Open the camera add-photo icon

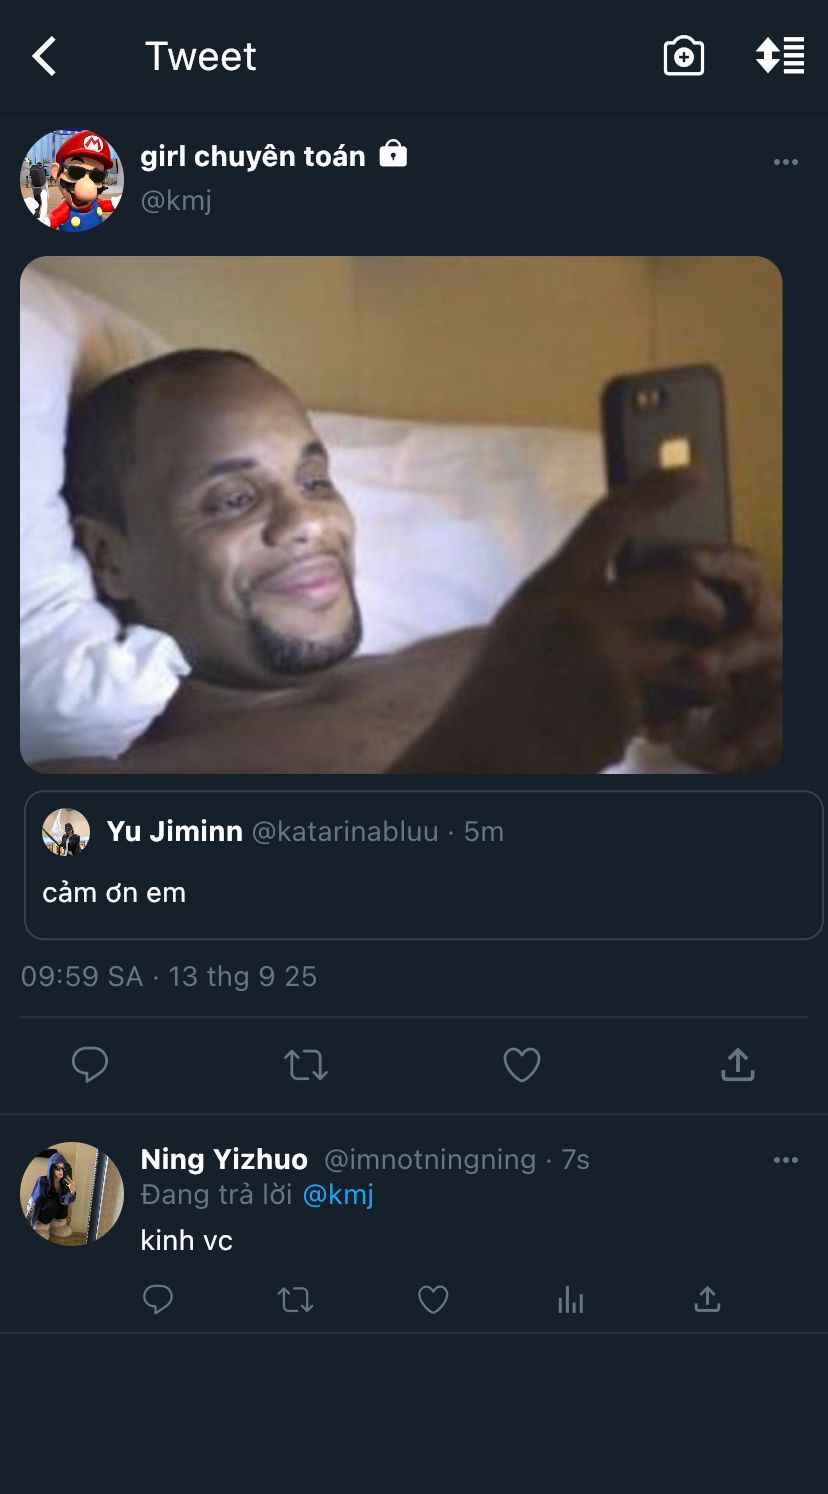pos(684,56)
